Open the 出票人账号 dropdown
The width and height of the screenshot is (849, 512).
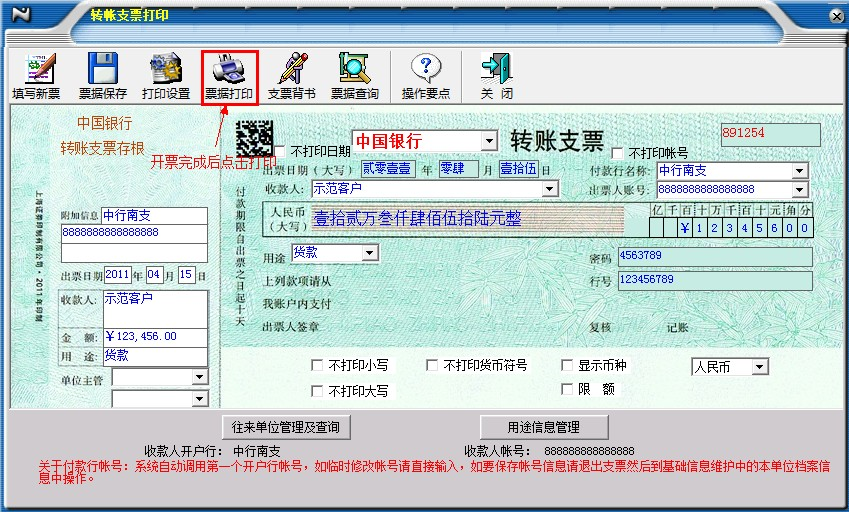pos(800,189)
